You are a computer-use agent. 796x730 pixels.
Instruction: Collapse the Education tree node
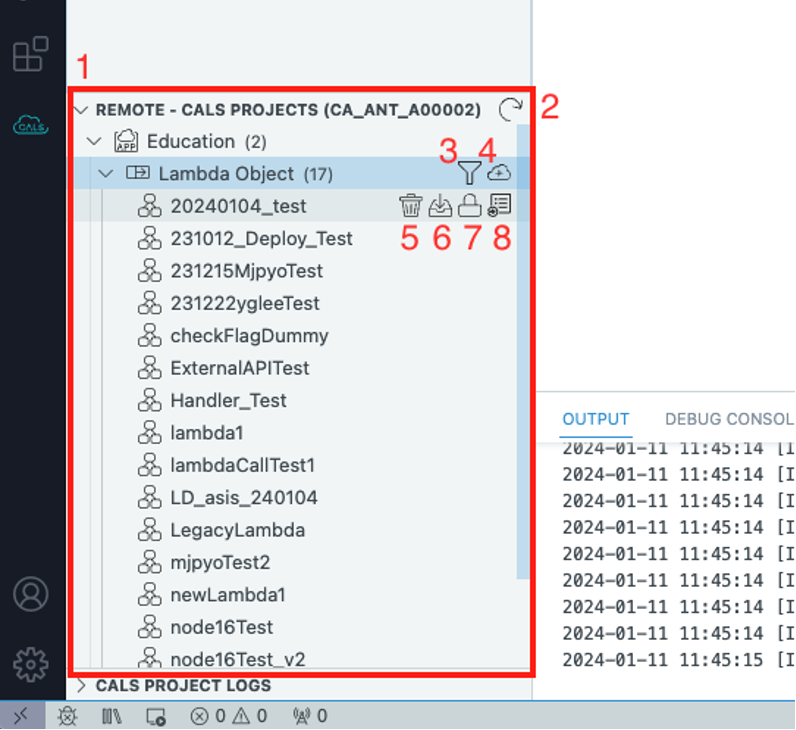(94, 141)
